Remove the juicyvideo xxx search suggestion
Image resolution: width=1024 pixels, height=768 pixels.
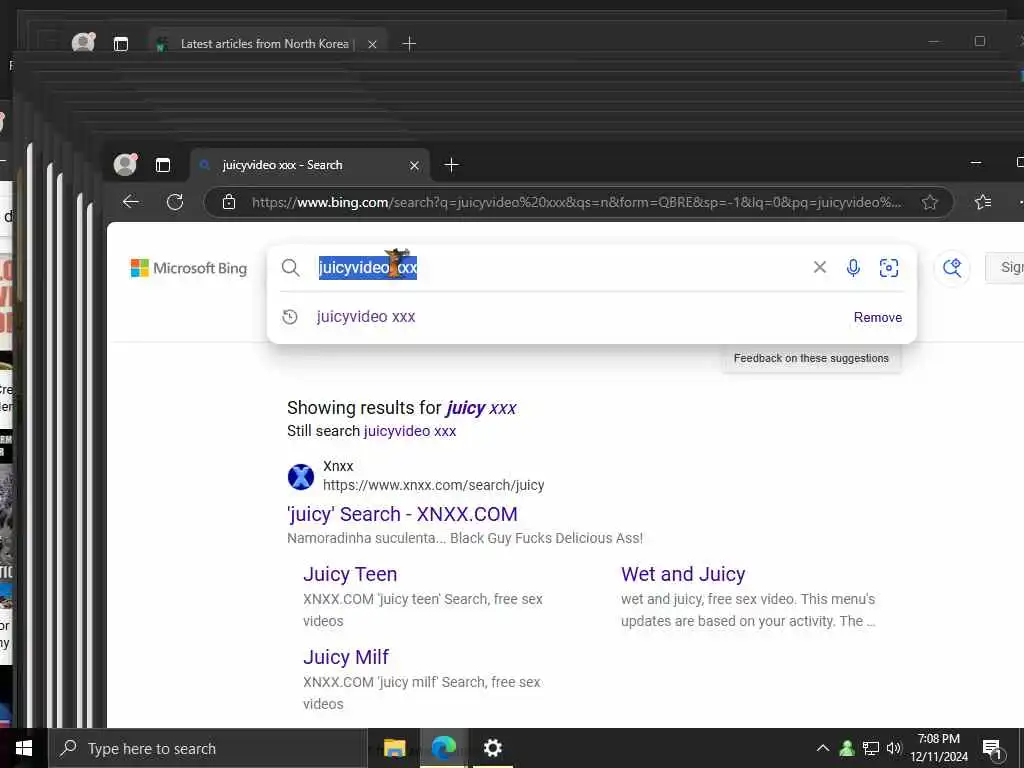click(878, 317)
